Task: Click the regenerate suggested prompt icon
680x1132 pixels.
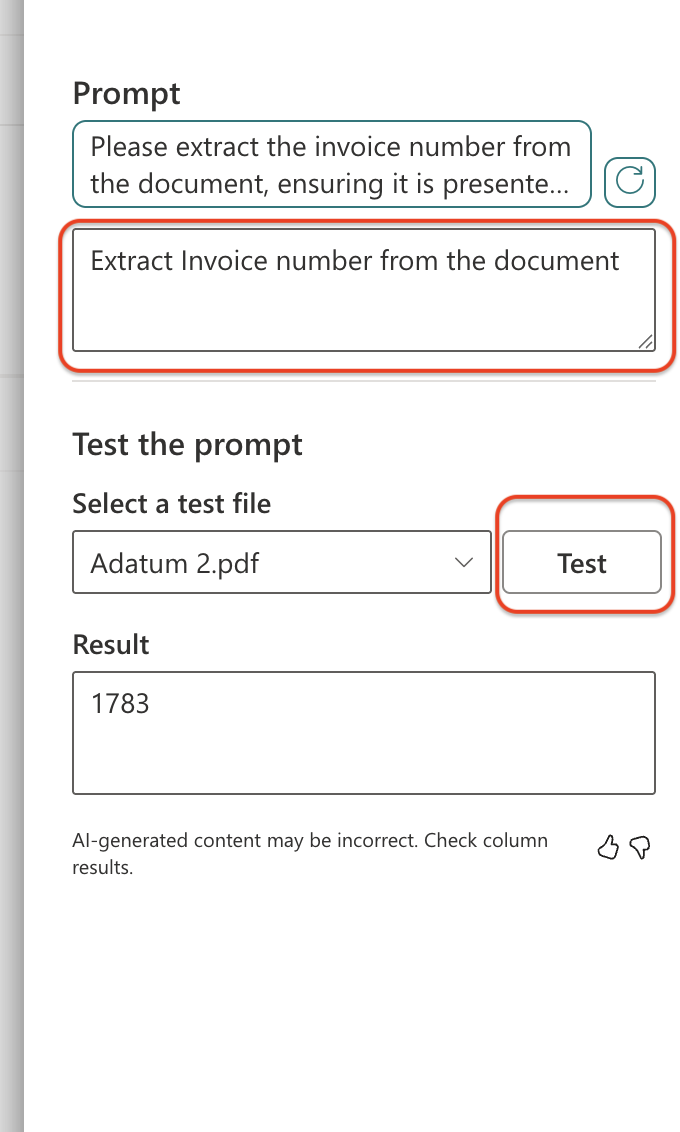Action: point(629,182)
